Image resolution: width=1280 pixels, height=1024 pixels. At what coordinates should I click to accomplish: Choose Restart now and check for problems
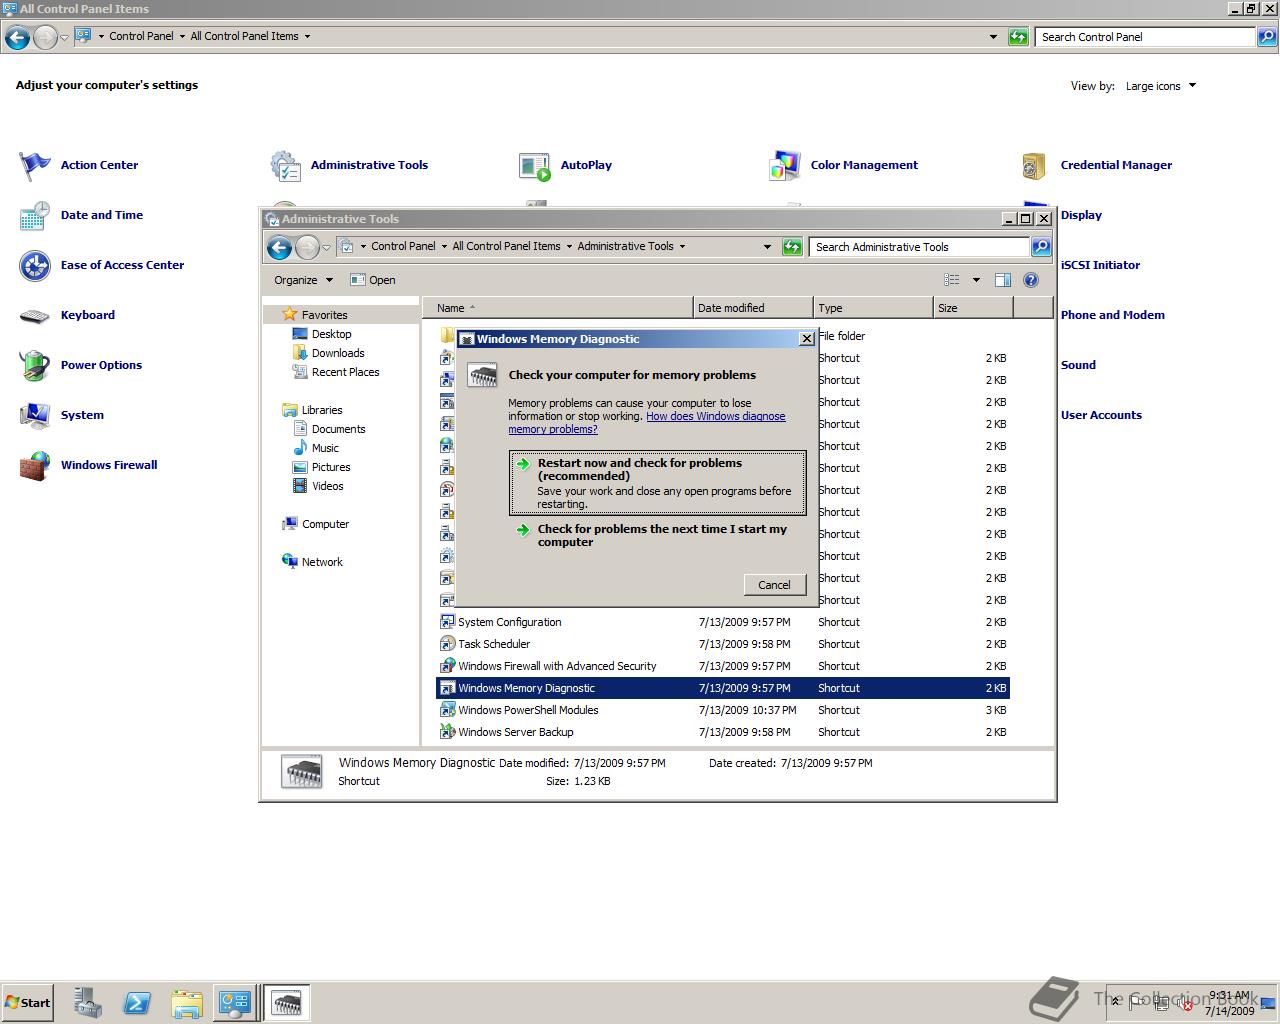[657, 483]
